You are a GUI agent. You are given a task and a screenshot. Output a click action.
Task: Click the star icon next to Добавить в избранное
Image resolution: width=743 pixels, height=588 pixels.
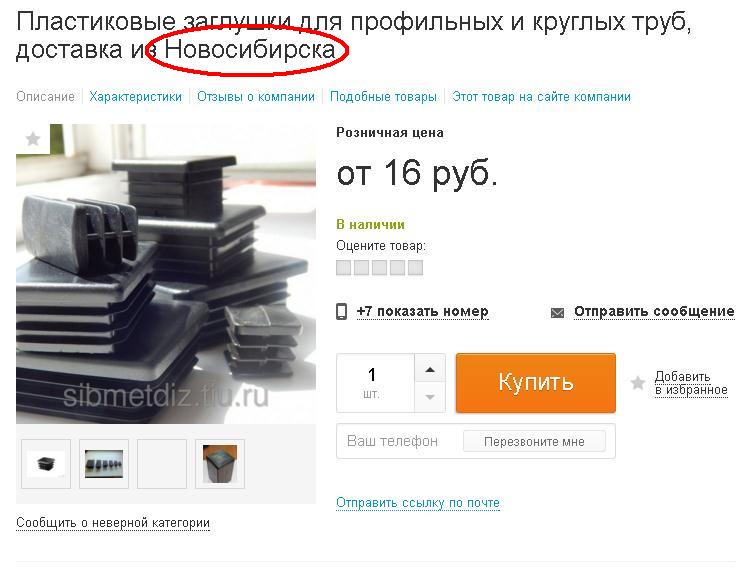point(638,383)
